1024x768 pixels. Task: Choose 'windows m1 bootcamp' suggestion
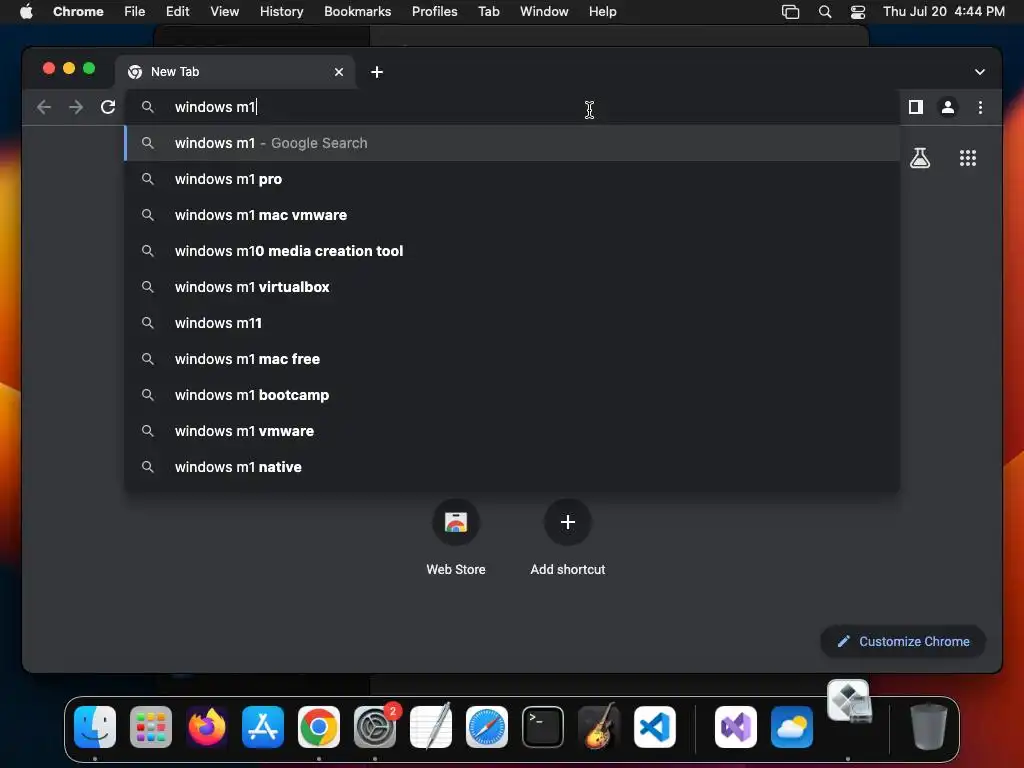[x=512, y=395]
